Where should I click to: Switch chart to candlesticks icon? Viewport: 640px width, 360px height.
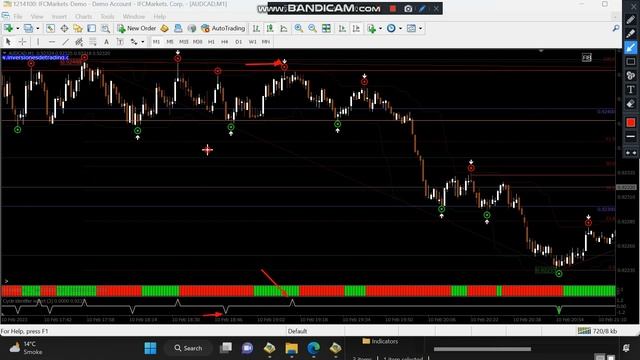tap(270, 28)
